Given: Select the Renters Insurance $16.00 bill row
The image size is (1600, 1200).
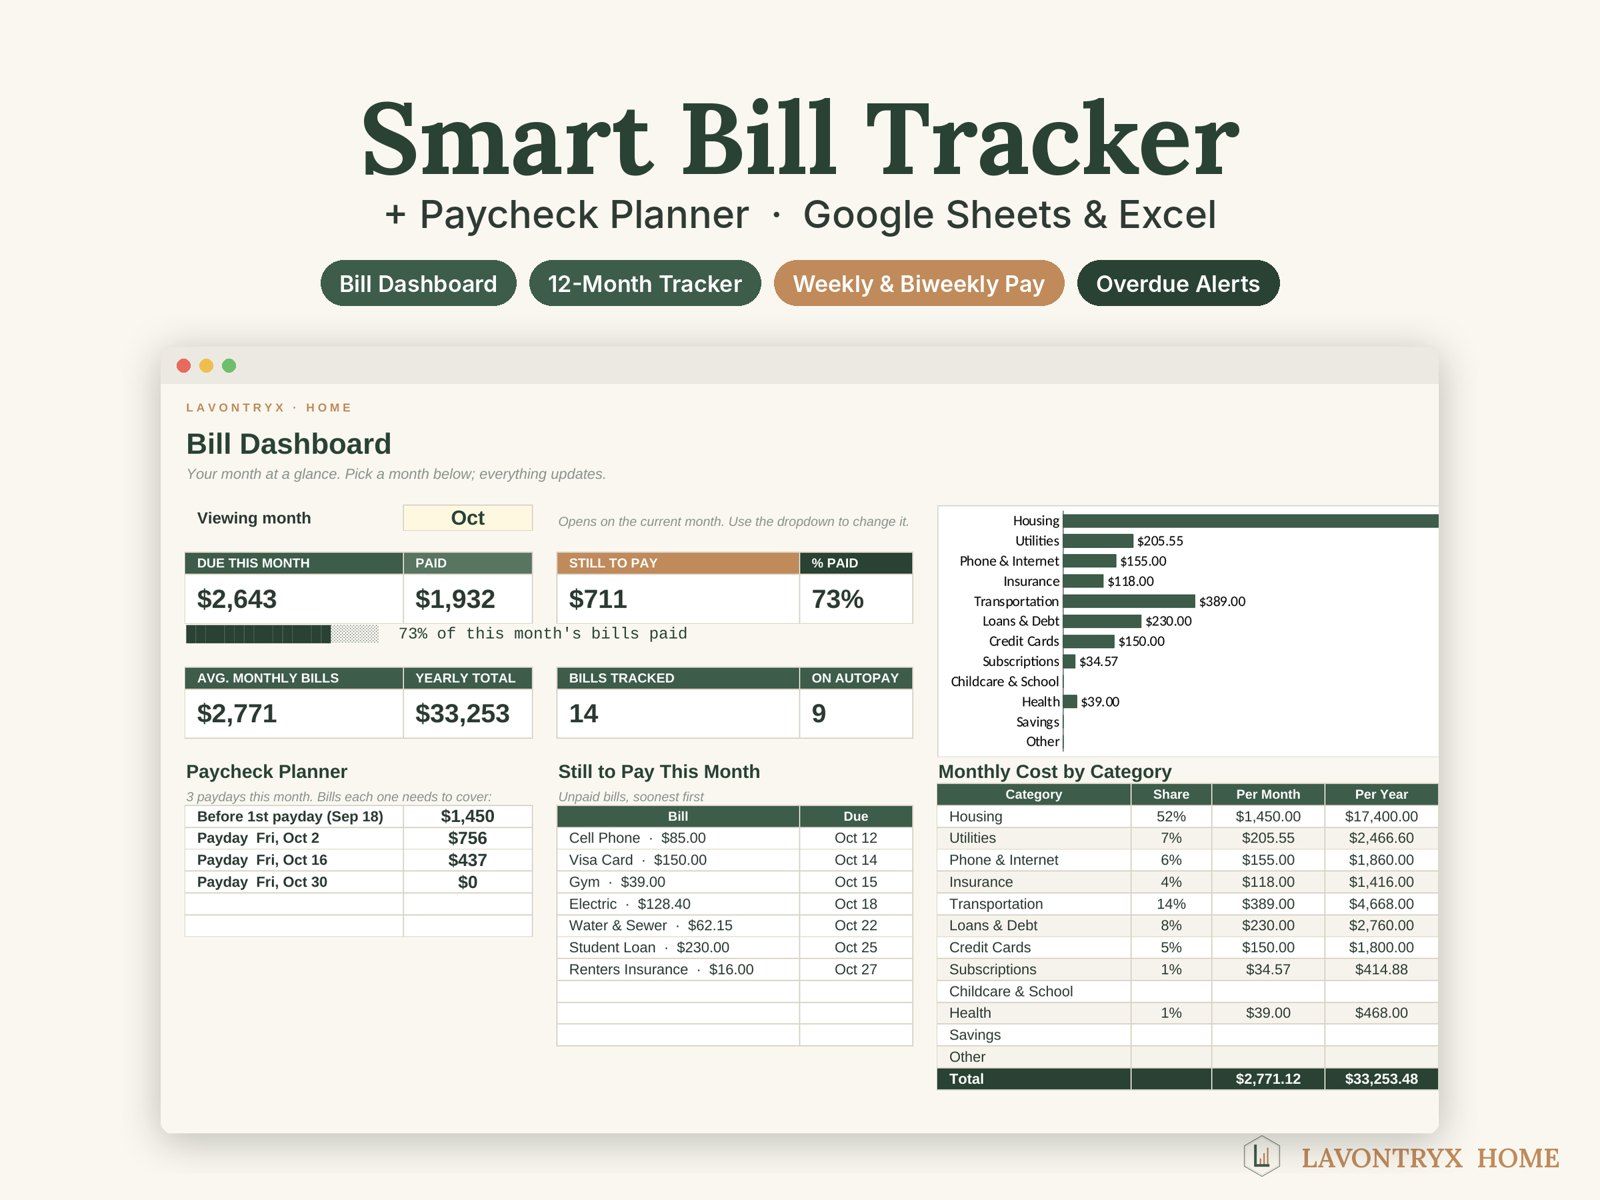Looking at the screenshot, I should click(x=734, y=970).
